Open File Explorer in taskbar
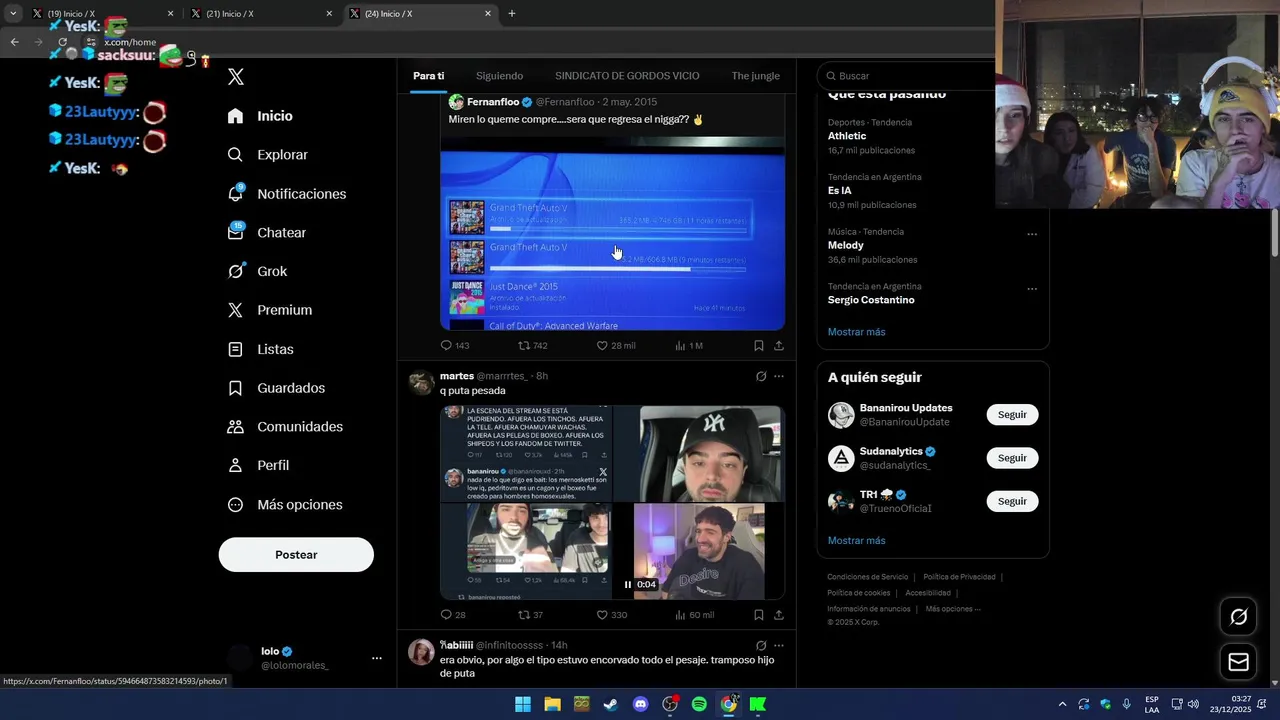The image size is (1280, 720). (x=552, y=705)
